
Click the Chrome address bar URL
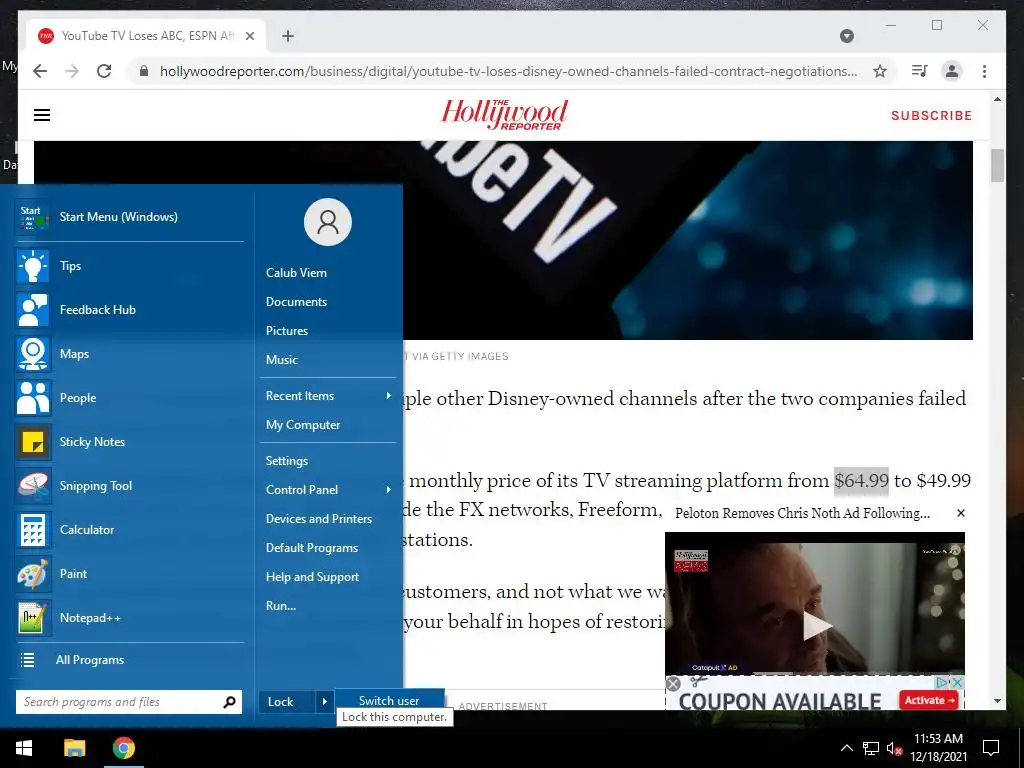[508, 71]
